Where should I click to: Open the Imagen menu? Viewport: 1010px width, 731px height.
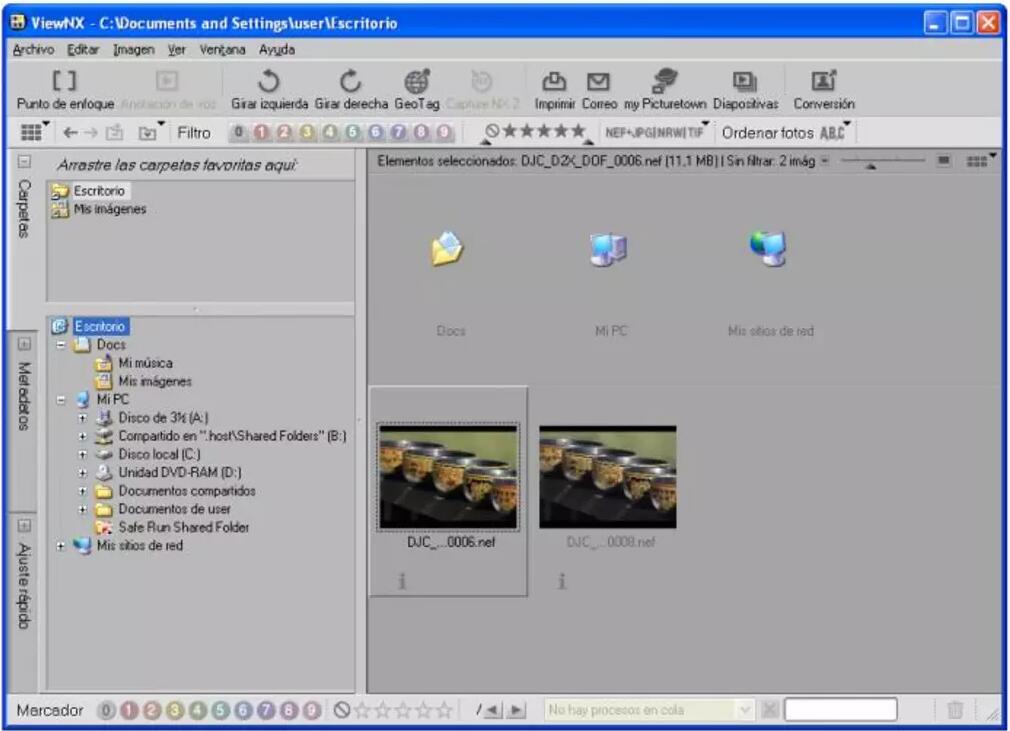[x=133, y=50]
